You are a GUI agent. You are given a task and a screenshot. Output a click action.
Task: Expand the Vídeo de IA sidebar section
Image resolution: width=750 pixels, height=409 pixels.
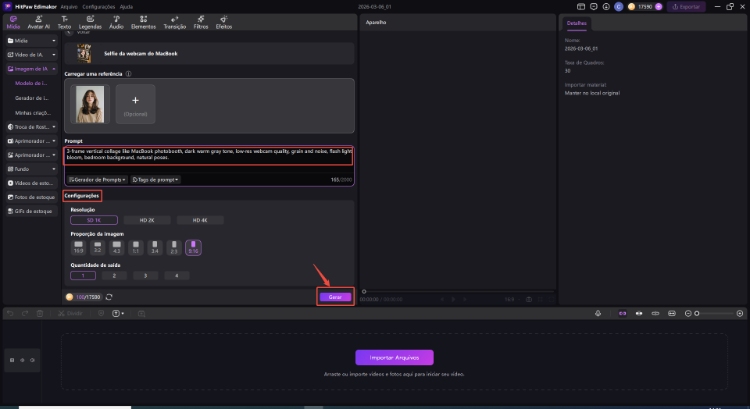(x=30, y=55)
